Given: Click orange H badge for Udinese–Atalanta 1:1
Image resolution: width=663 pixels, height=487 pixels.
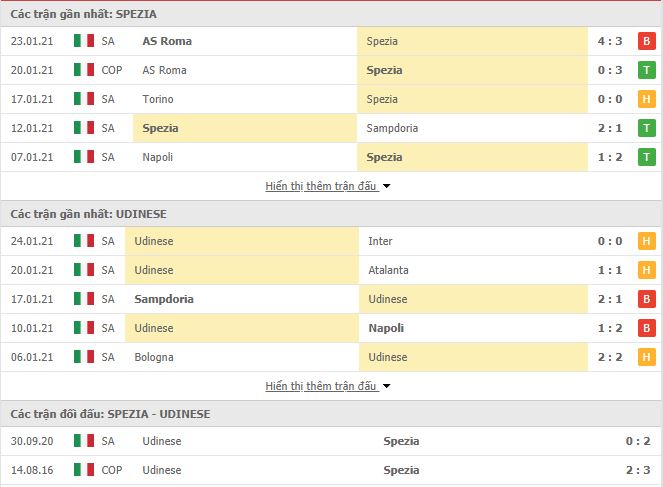Looking at the screenshot, I should pyautogui.click(x=647, y=270).
